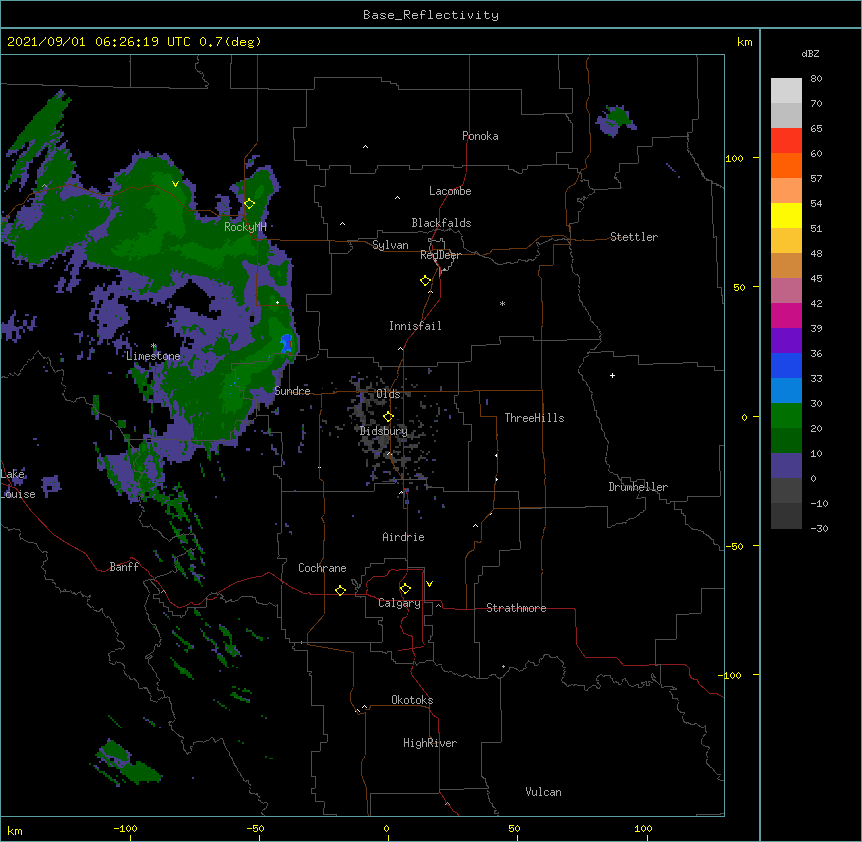Image resolution: width=862 pixels, height=842 pixels.
Task: Click the yellow V marker northeast of Calgary
Action: tap(429, 584)
